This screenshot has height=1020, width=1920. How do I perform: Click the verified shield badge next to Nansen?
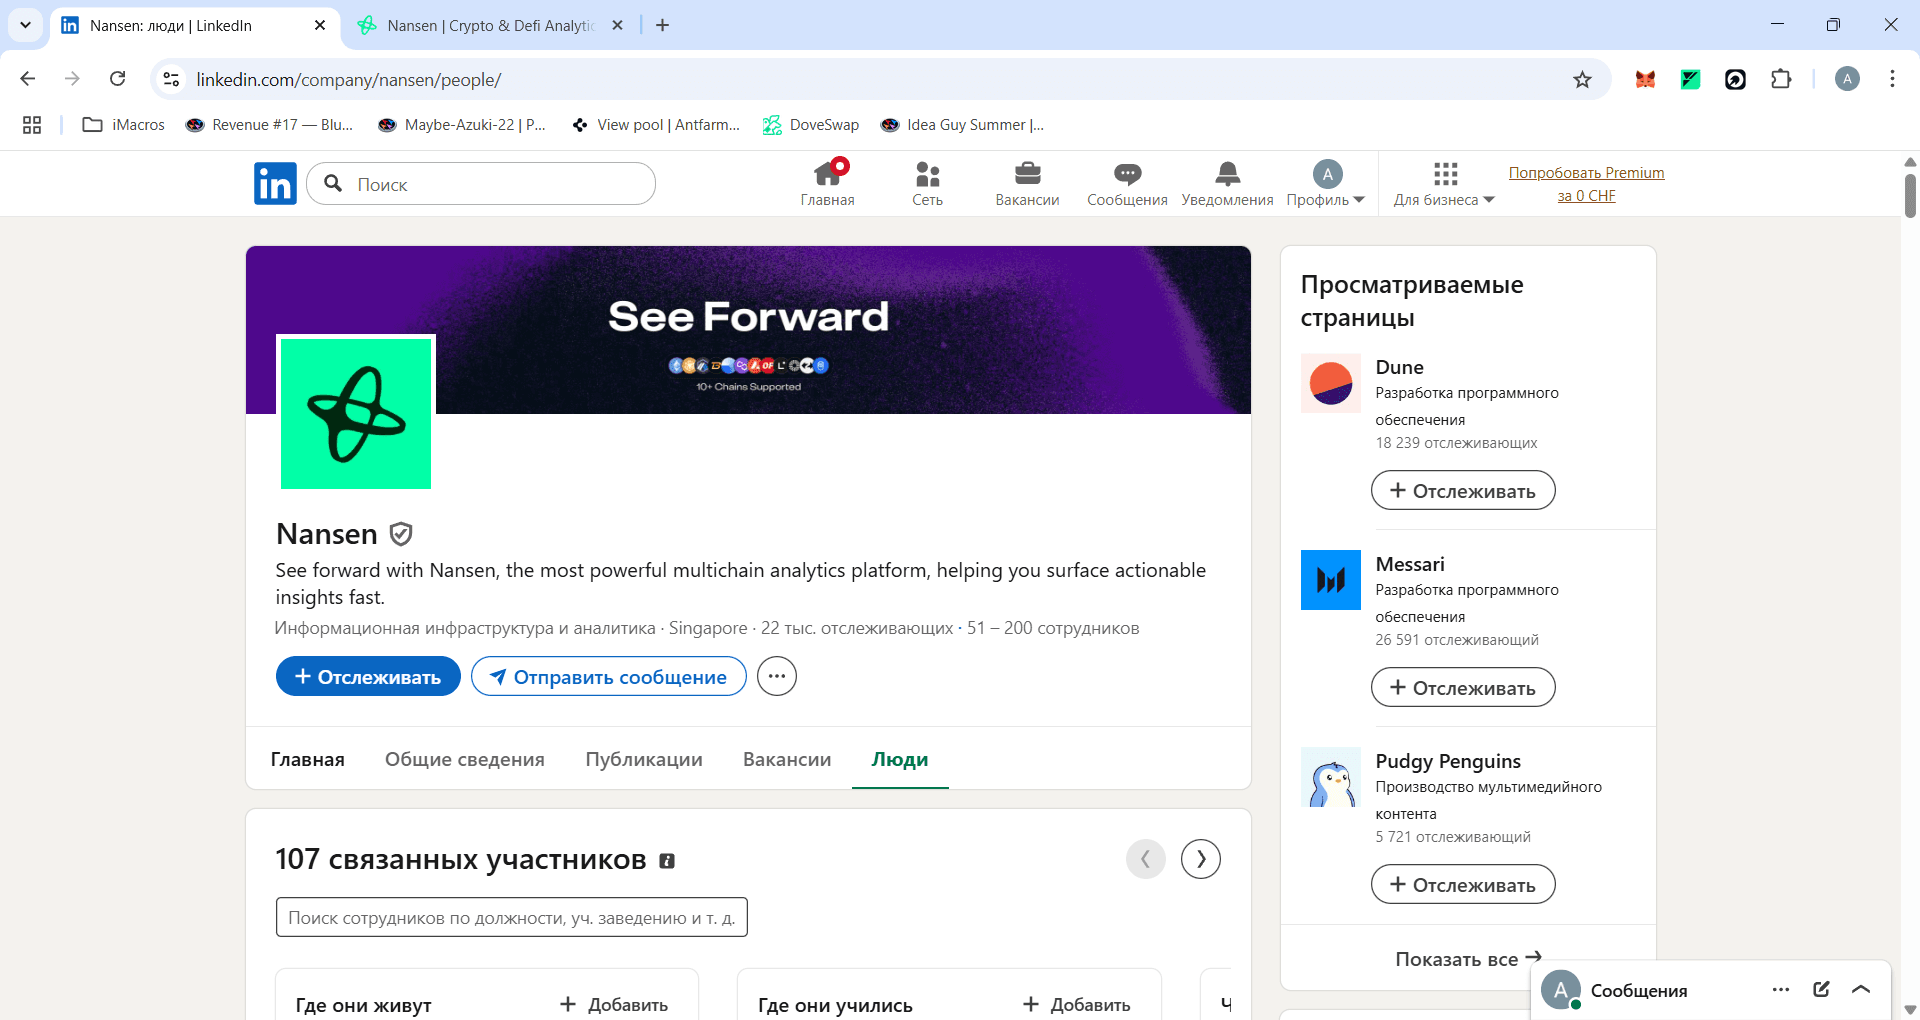pyautogui.click(x=401, y=534)
